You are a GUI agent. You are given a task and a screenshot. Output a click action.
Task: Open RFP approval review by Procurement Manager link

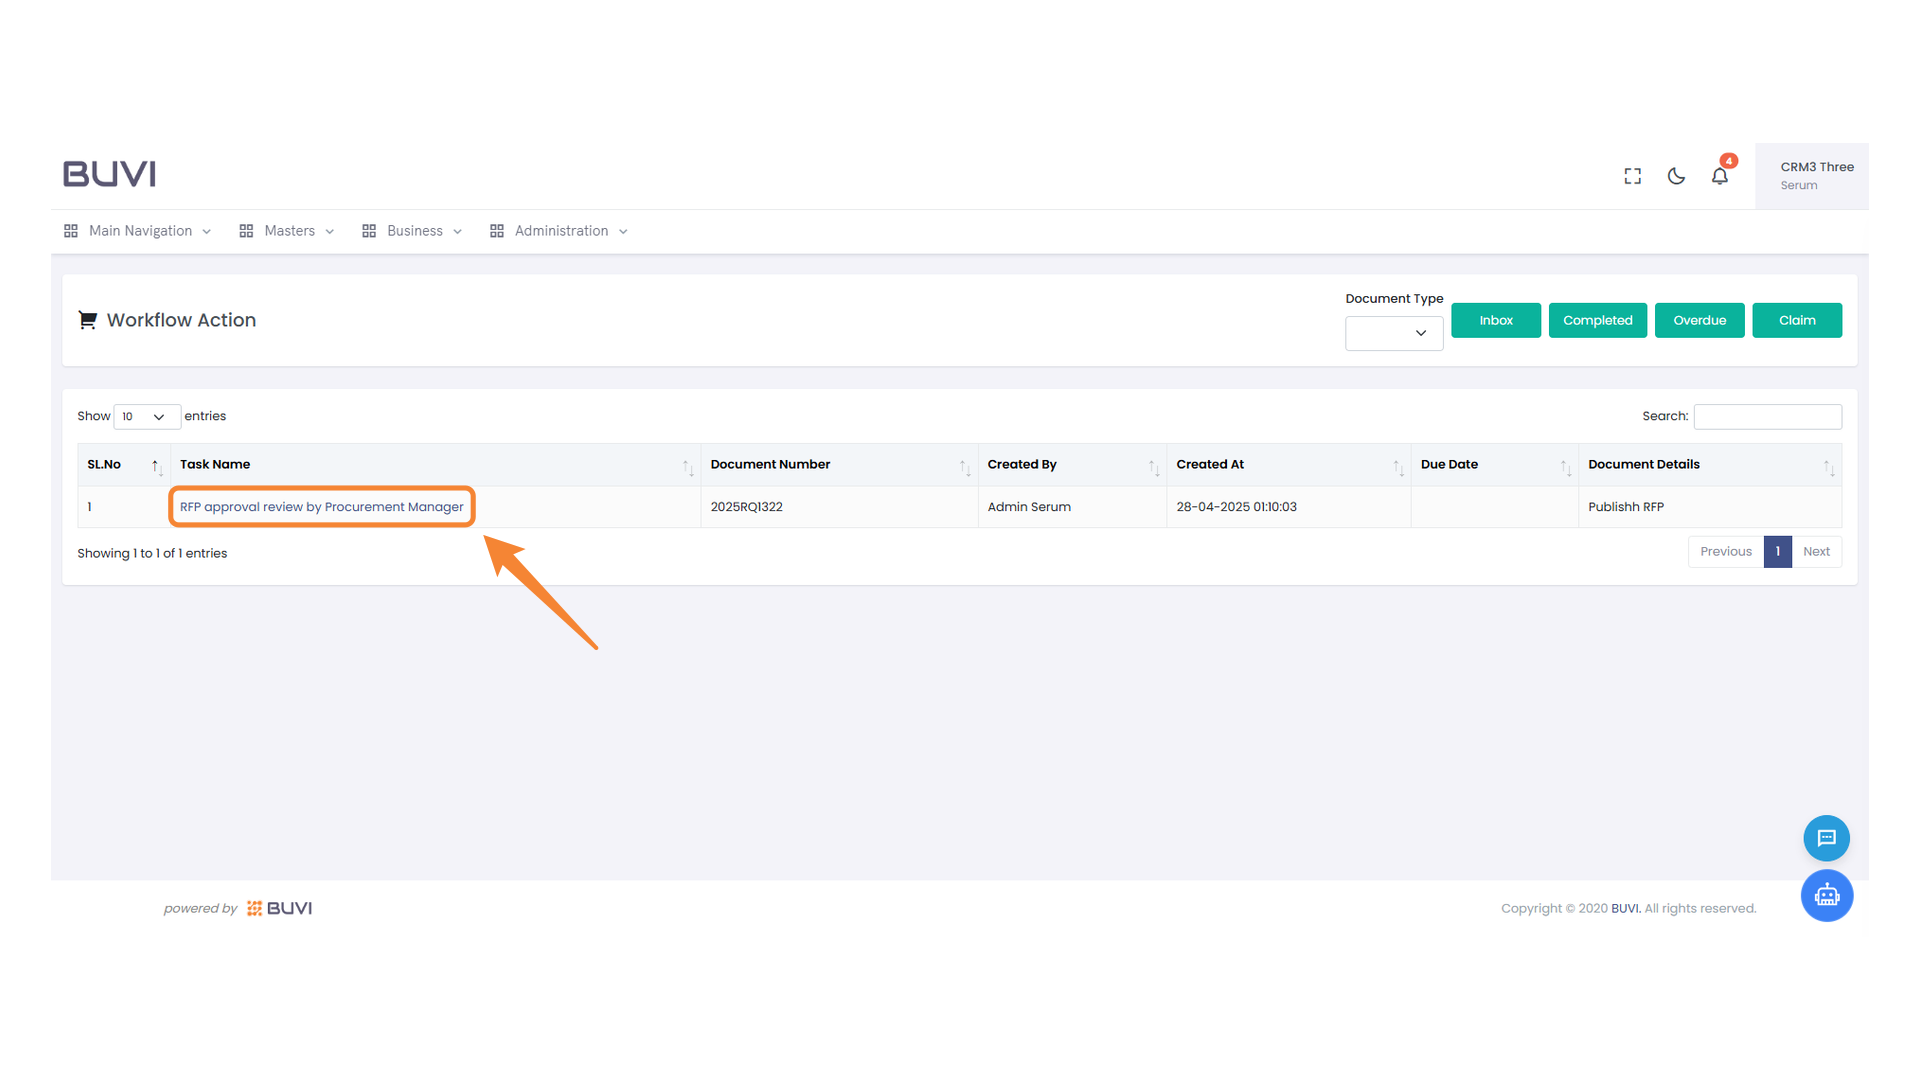point(321,507)
